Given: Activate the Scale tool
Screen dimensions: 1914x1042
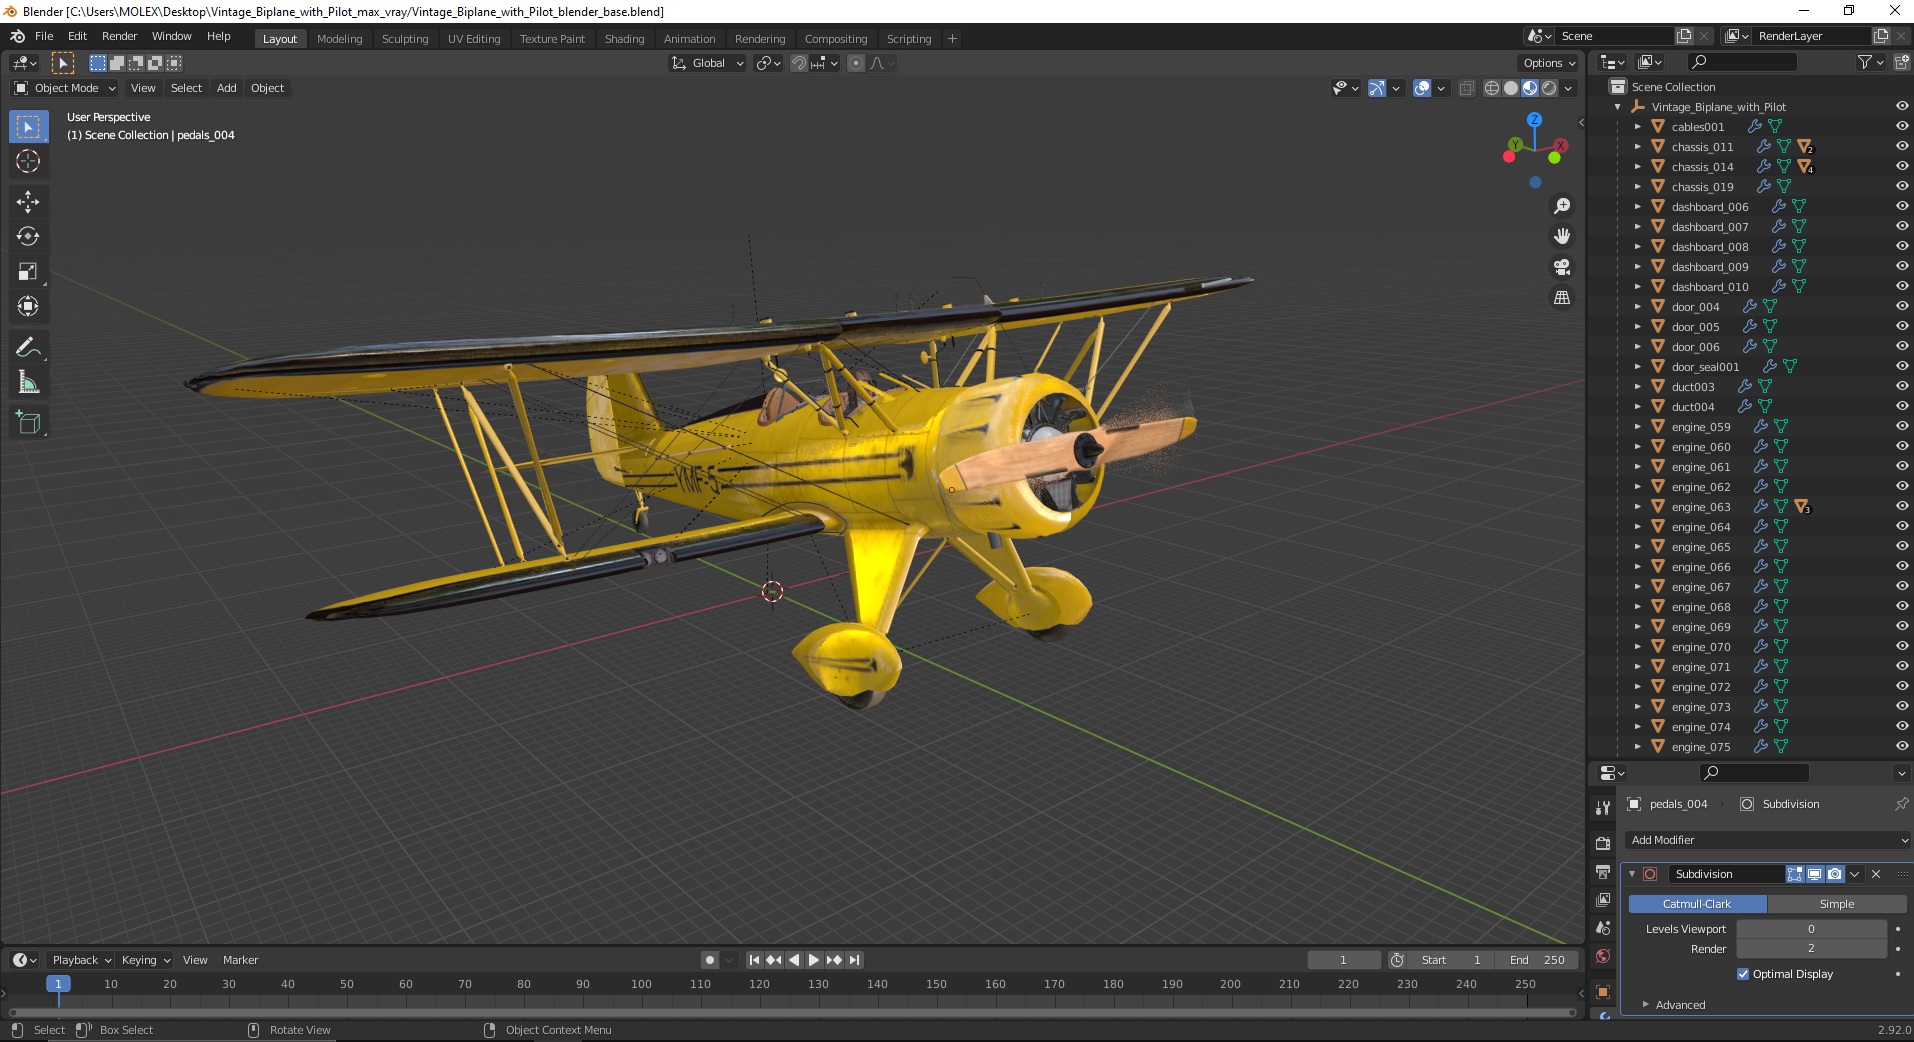Looking at the screenshot, I should click(x=28, y=272).
